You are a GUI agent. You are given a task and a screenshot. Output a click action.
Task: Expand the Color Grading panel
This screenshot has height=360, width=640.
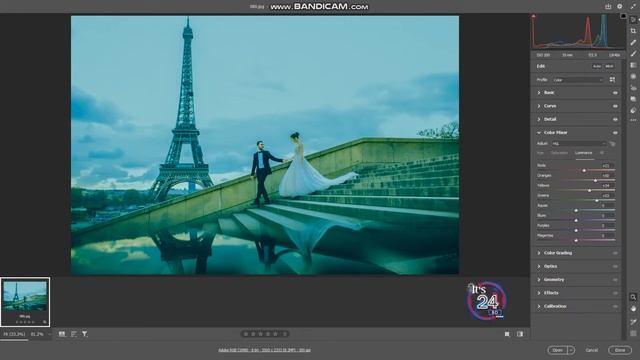pos(539,253)
